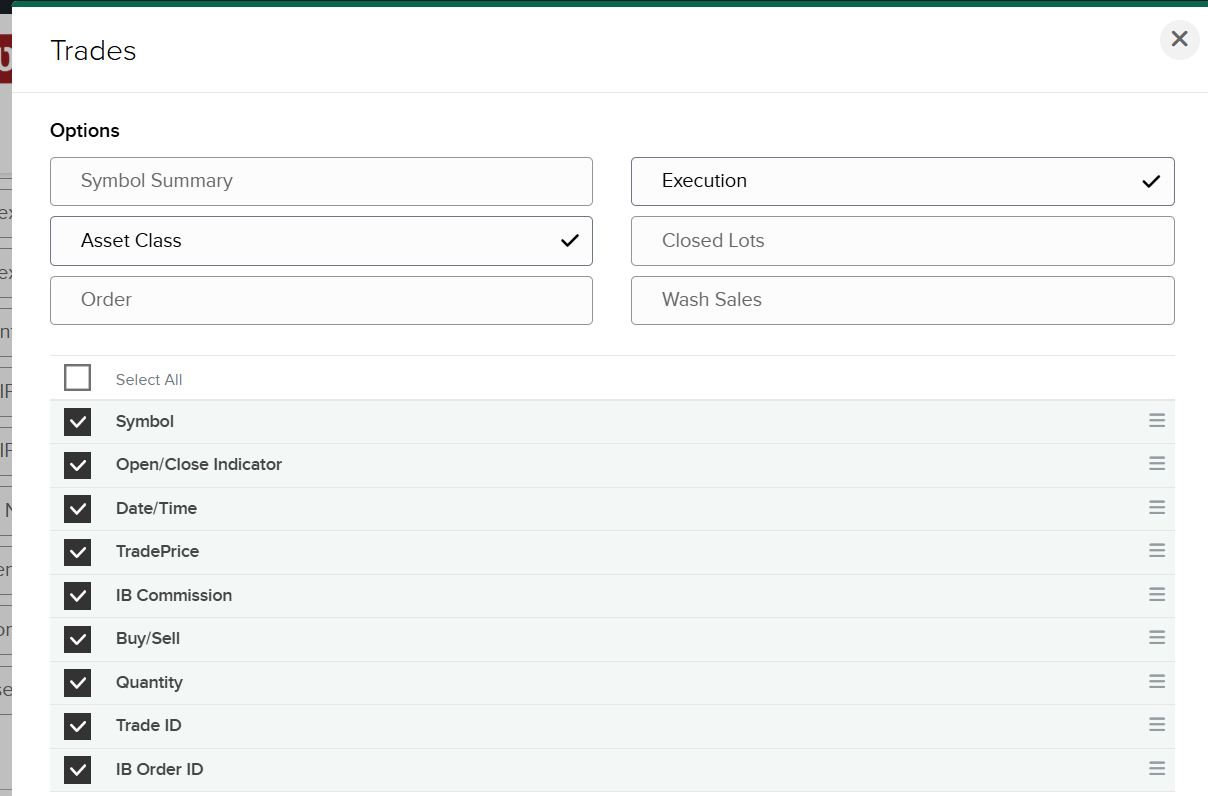Uncheck the Symbol field checkbox
Image resolution: width=1208 pixels, height=796 pixels.
pyautogui.click(x=77, y=422)
